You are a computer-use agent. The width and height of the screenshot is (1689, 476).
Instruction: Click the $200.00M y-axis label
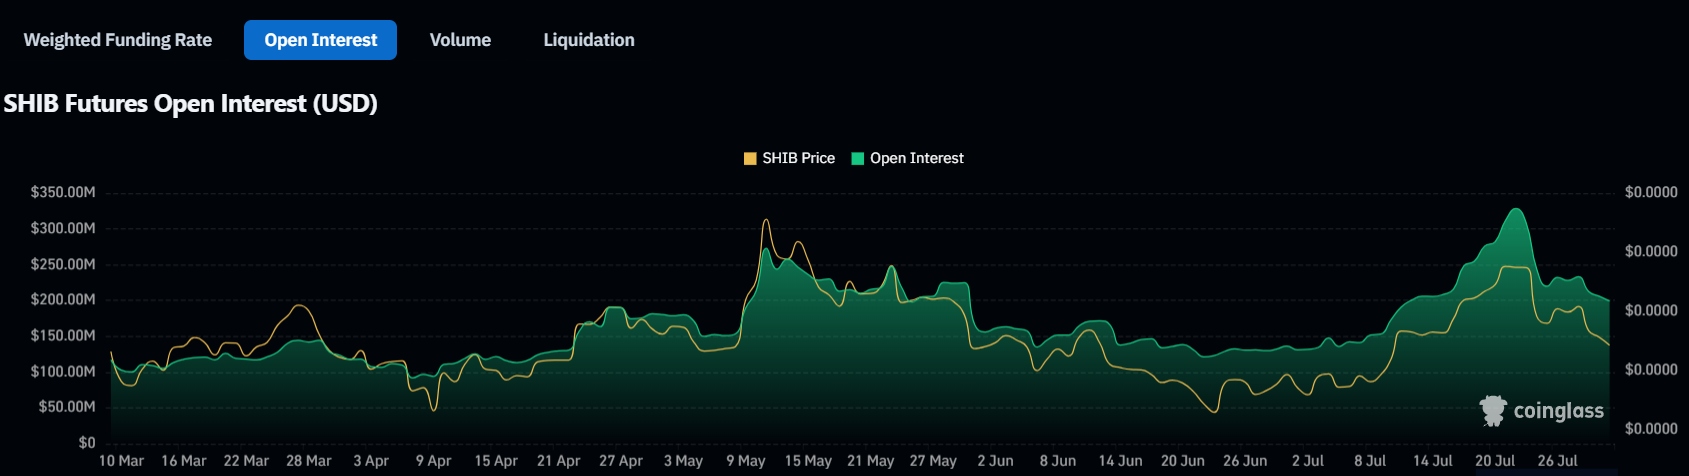point(63,299)
